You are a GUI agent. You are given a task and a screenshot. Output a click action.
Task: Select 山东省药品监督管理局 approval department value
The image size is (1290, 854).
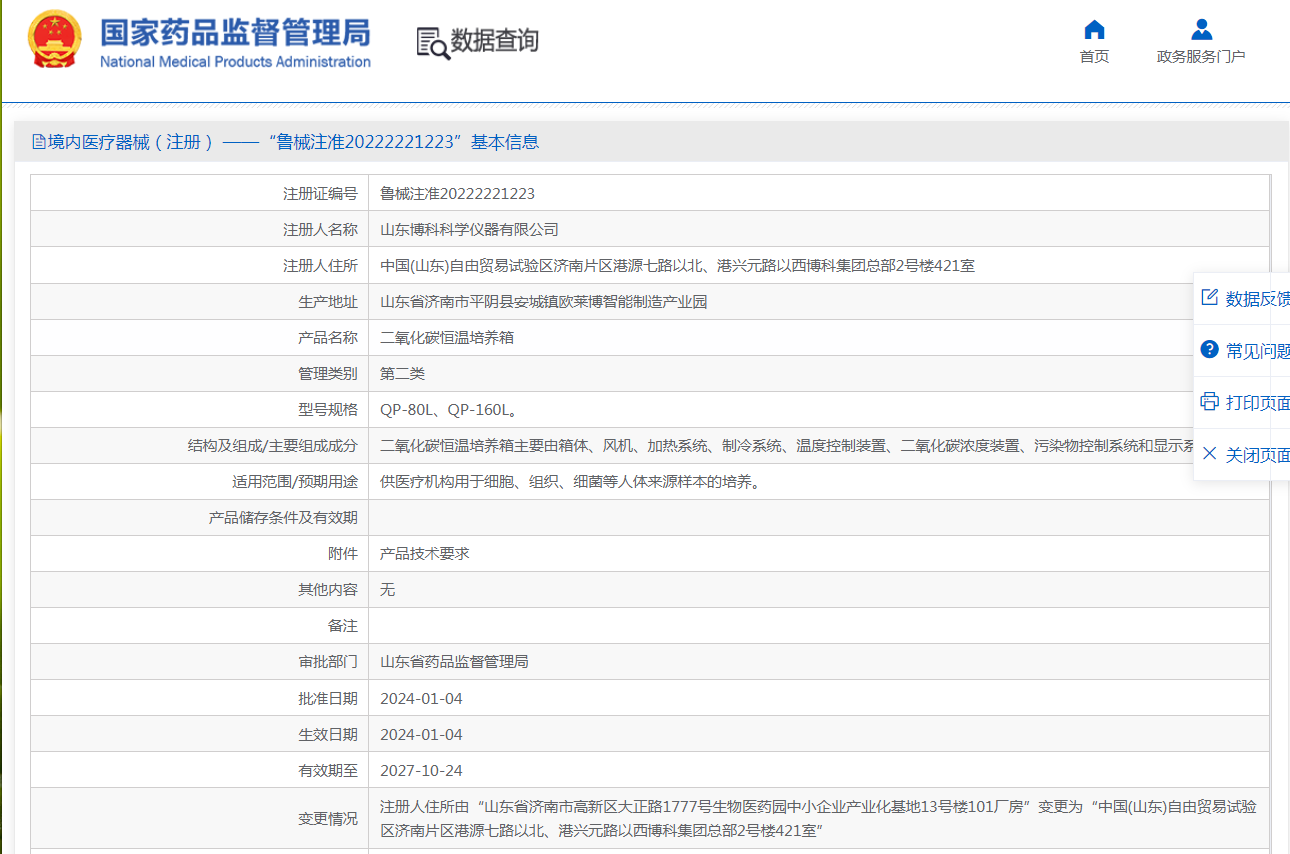pyautogui.click(x=454, y=662)
